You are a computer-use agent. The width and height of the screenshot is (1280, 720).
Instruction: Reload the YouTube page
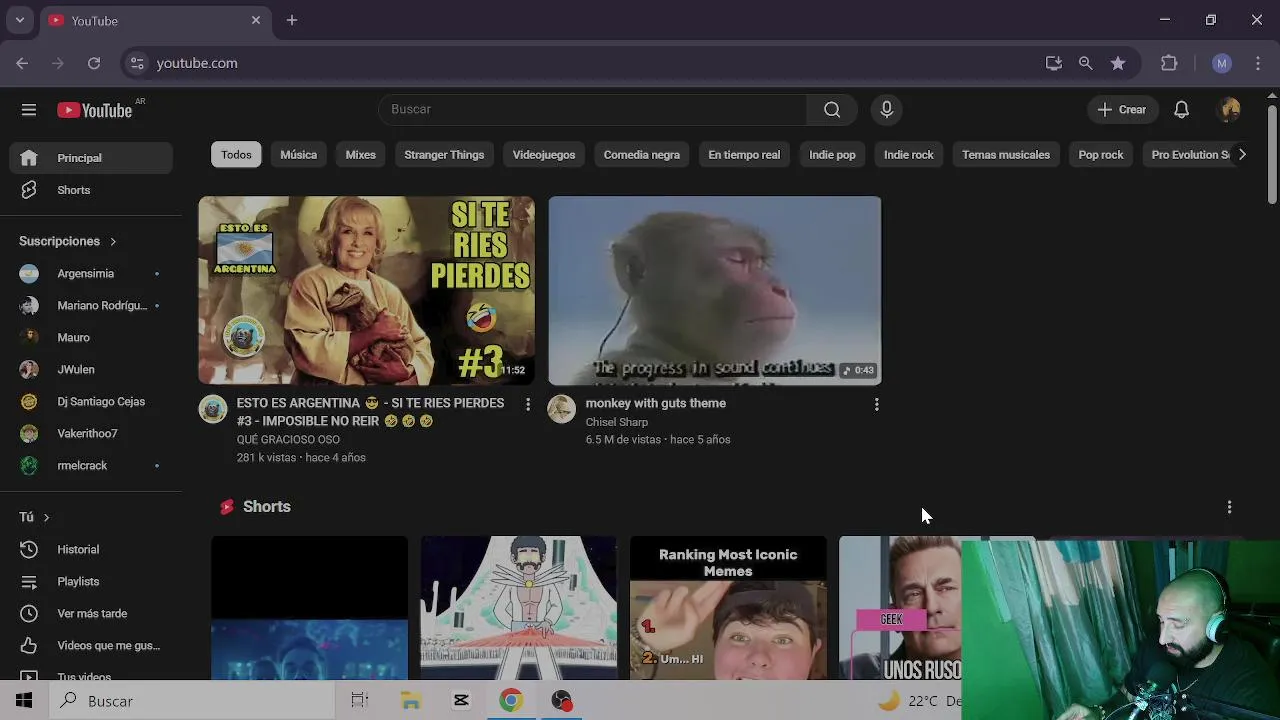pyautogui.click(x=94, y=63)
